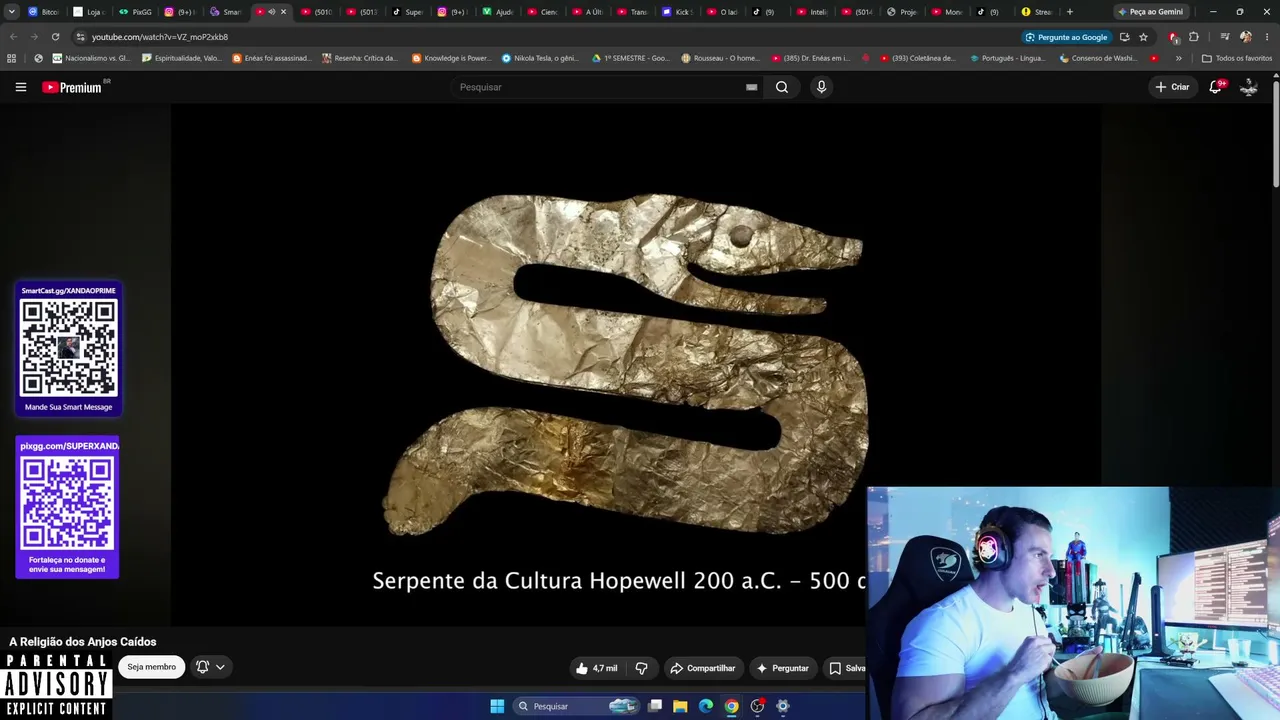
Task: Close the active YouTube tab
Action: coord(283,12)
